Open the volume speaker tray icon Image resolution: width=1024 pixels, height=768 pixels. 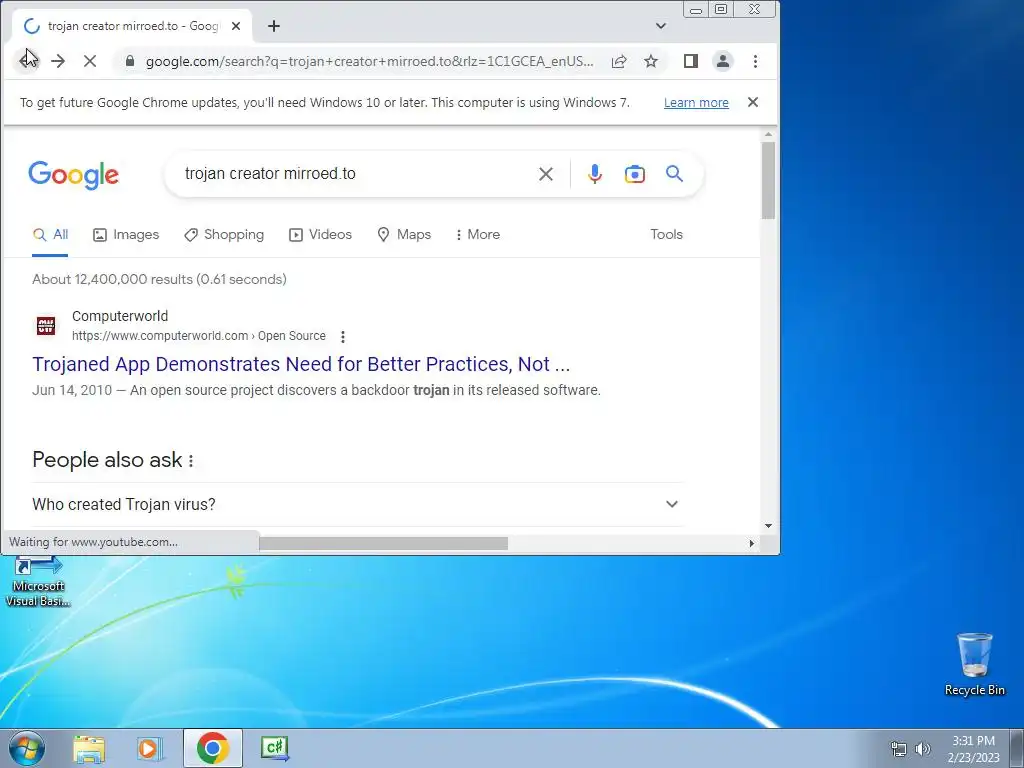tap(922, 749)
